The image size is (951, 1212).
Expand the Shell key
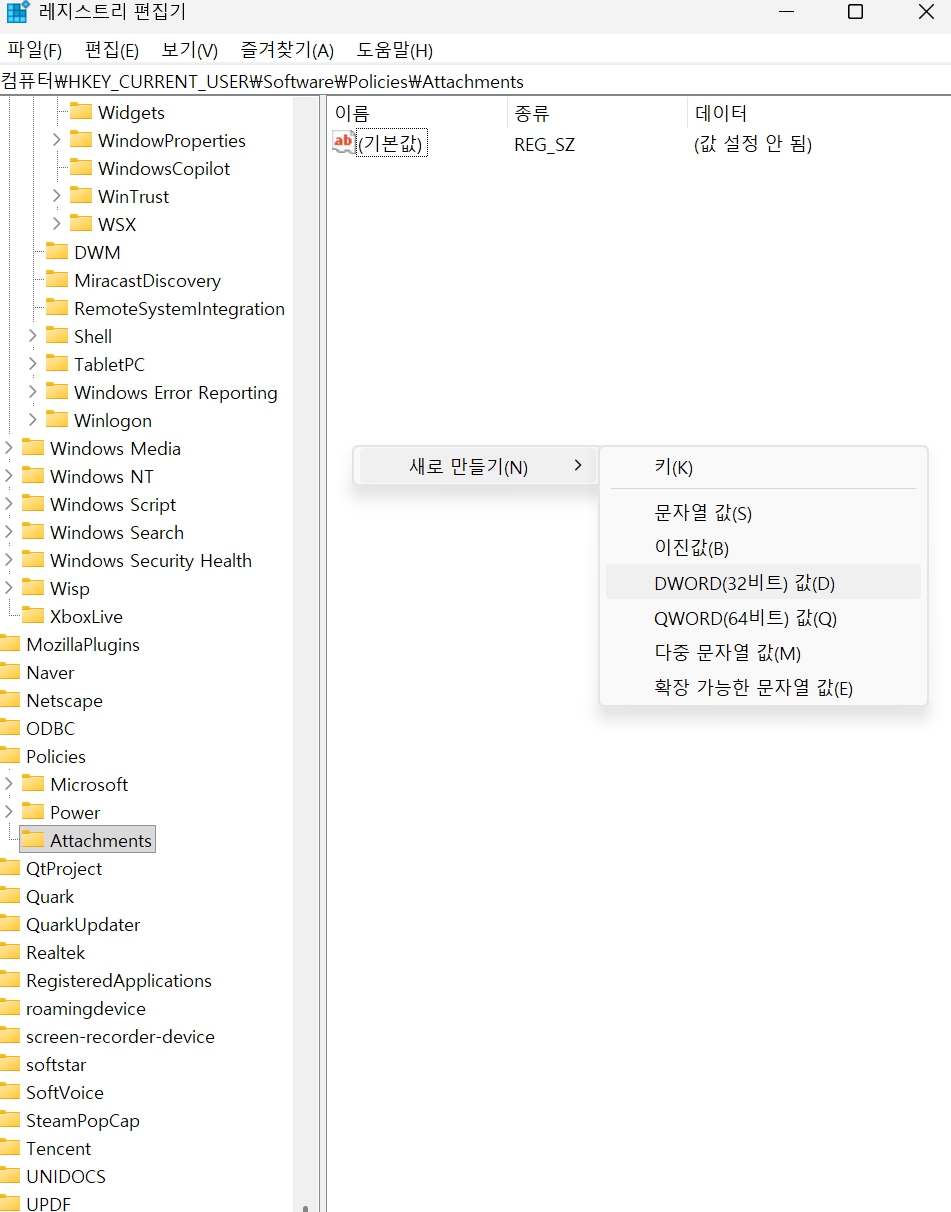32,336
